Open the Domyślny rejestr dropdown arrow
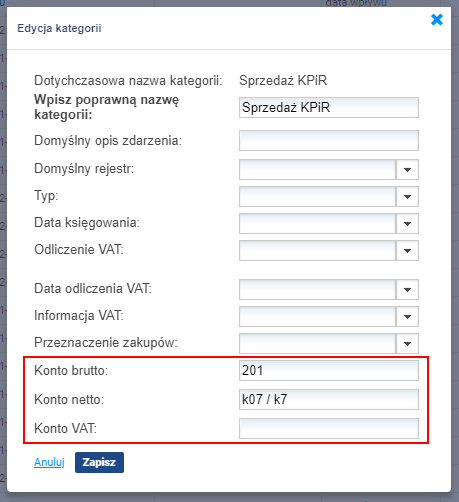 click(407, 170)
